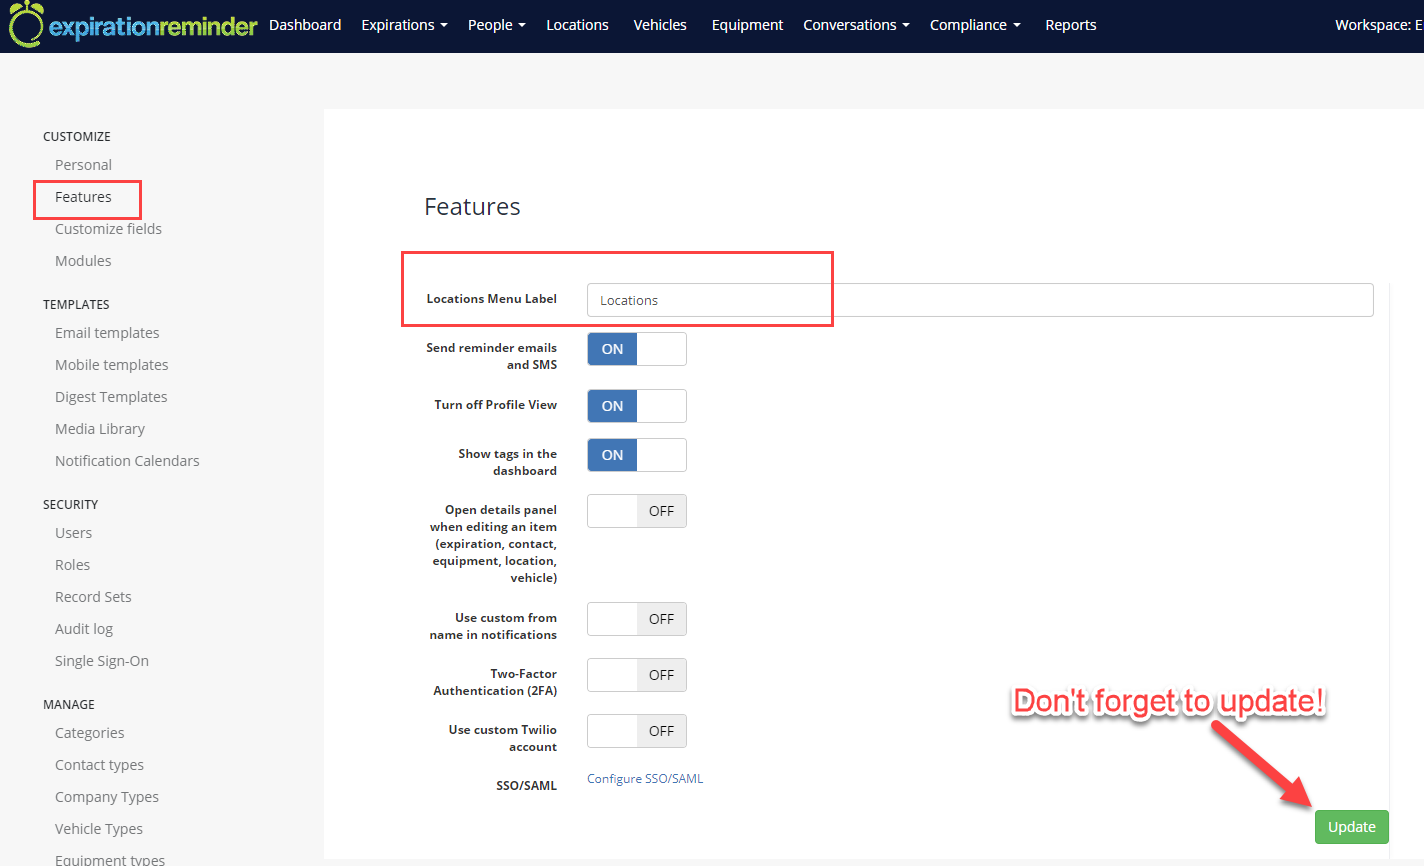The image size is (1424, 866).
Task: Expand the Conversations dropdown menu
Action: (856, 25)
